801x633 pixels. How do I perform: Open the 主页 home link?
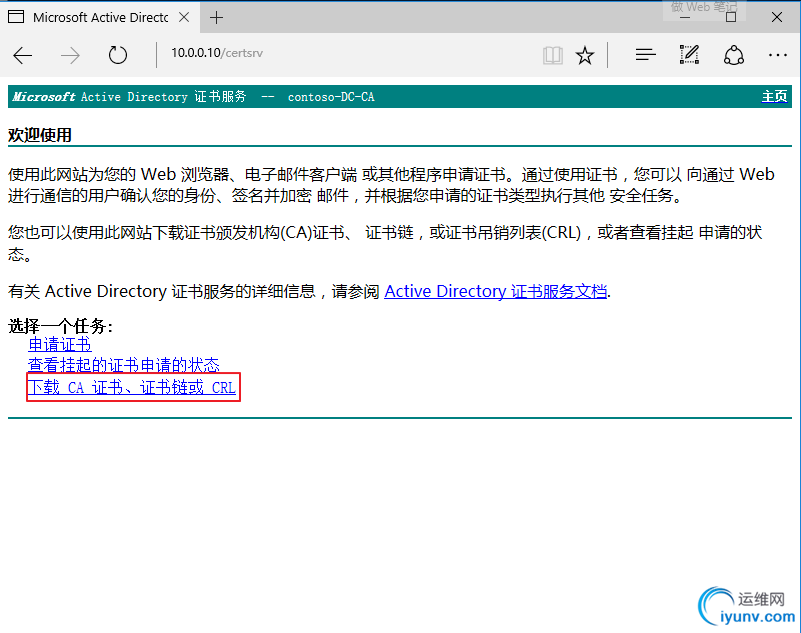pyautogui.click(x=774, y=96)
